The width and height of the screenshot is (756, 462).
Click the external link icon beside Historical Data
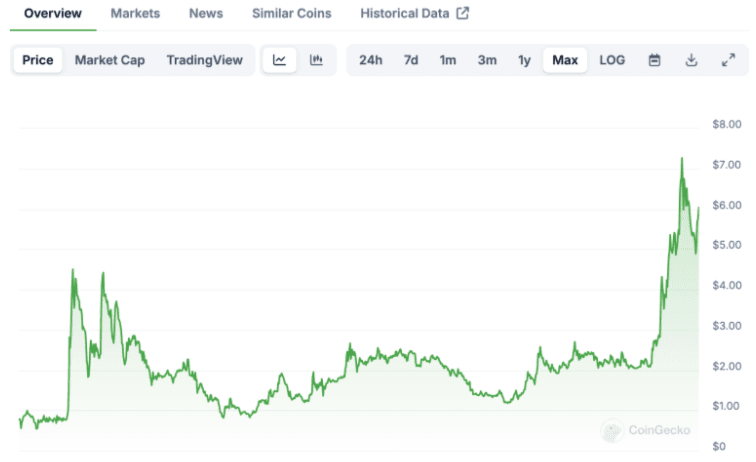tap(462, 14)
